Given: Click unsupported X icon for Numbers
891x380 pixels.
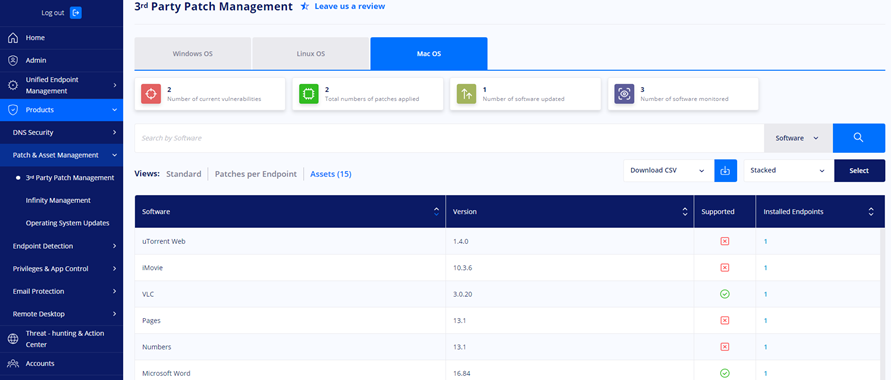Looking at the screenshot, I should coord(725,347).
